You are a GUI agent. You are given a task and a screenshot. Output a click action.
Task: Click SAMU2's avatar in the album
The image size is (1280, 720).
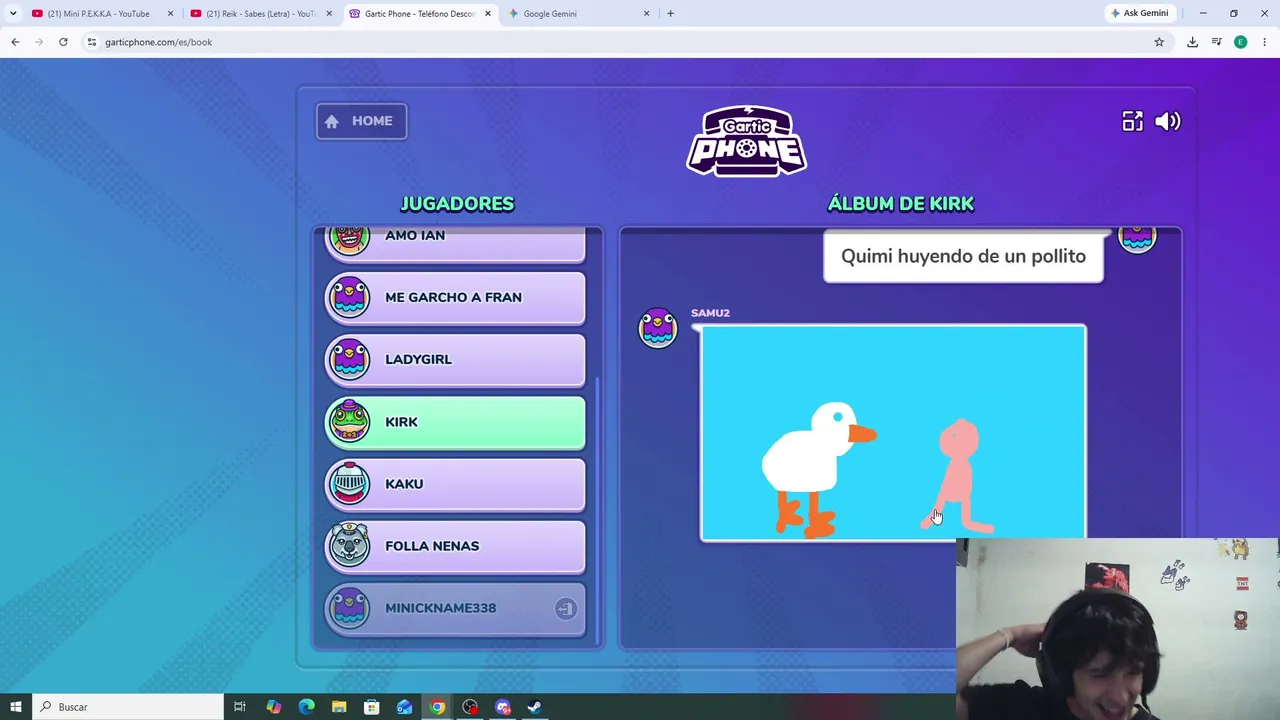[x=658, y=327]
